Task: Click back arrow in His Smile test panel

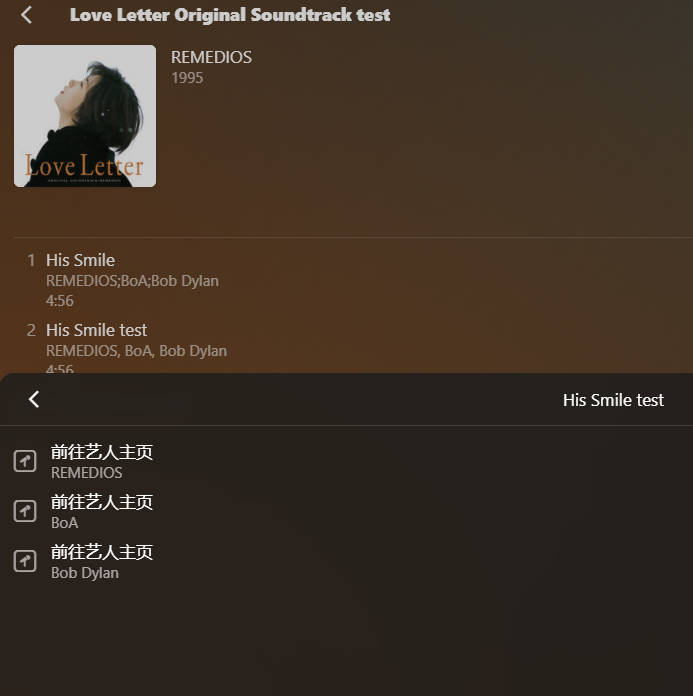Action: coord(34,399)
